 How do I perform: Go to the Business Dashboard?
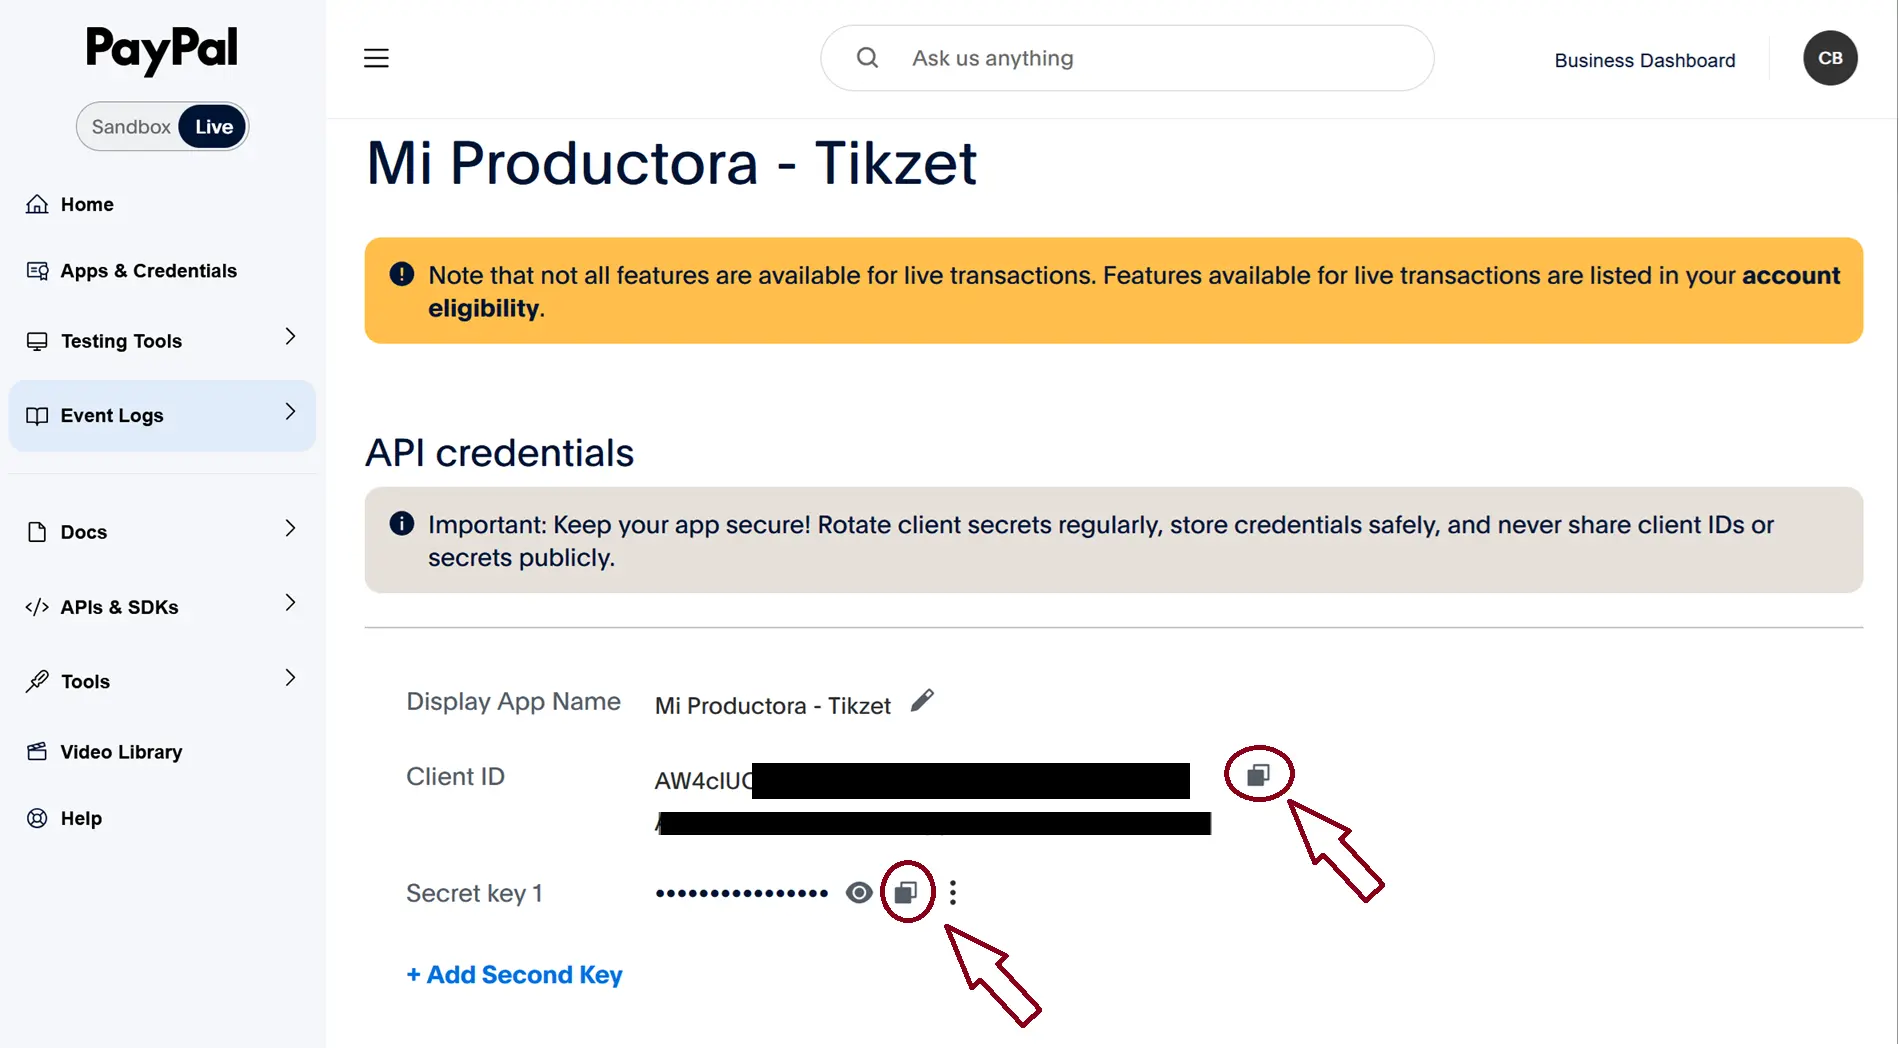pyautogui.click(x=1643, y=60)
